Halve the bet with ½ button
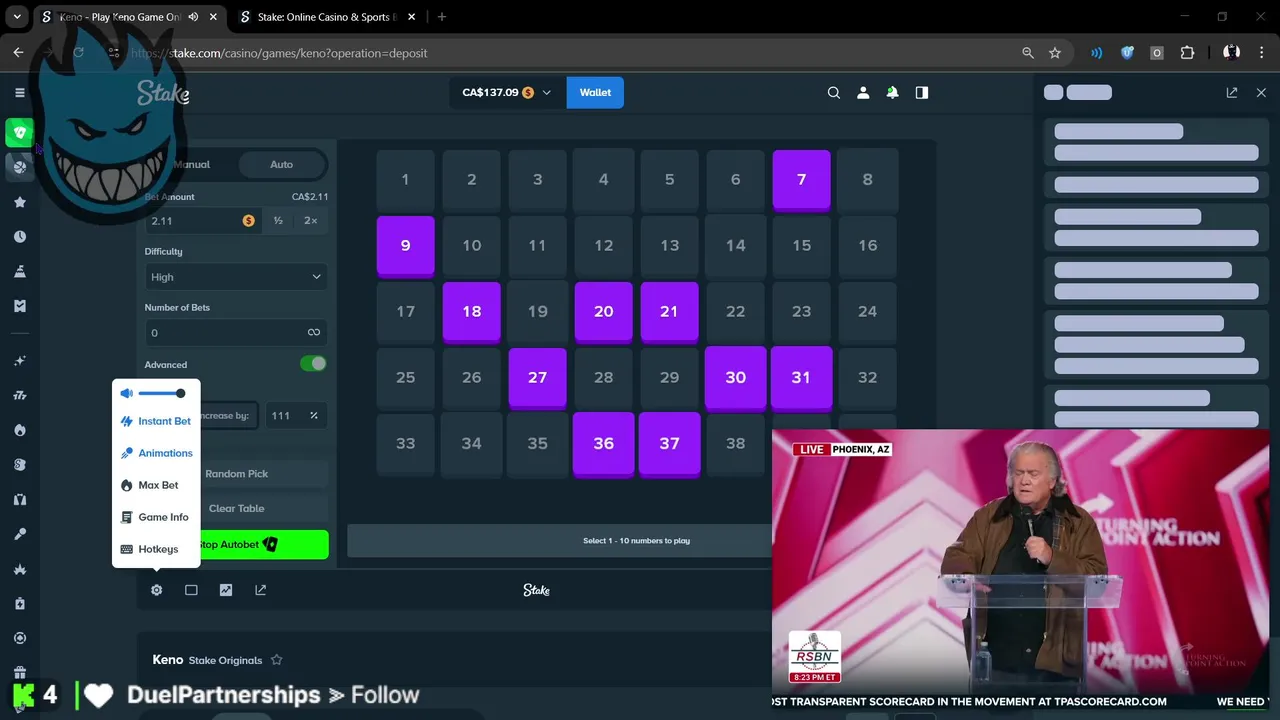 tap(278, 221)
